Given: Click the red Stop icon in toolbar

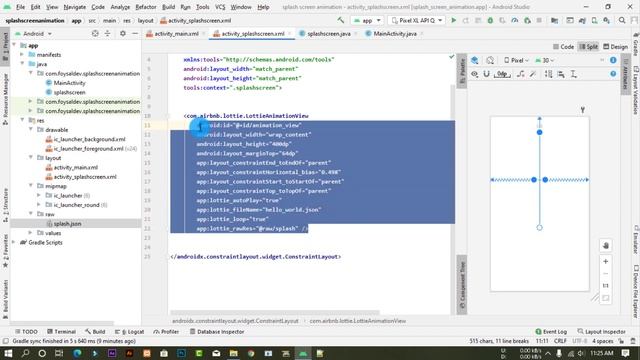Looking at the screenshot, I should pos(539,20).
